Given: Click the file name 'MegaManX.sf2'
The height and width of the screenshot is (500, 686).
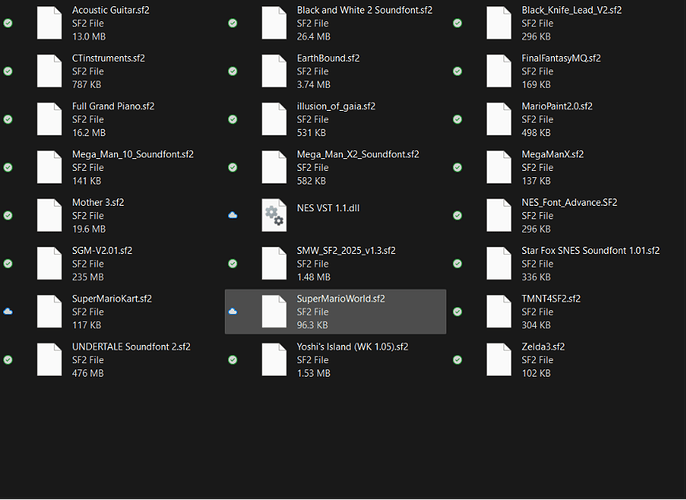Looking at the screenshot, I should (553, 154).
